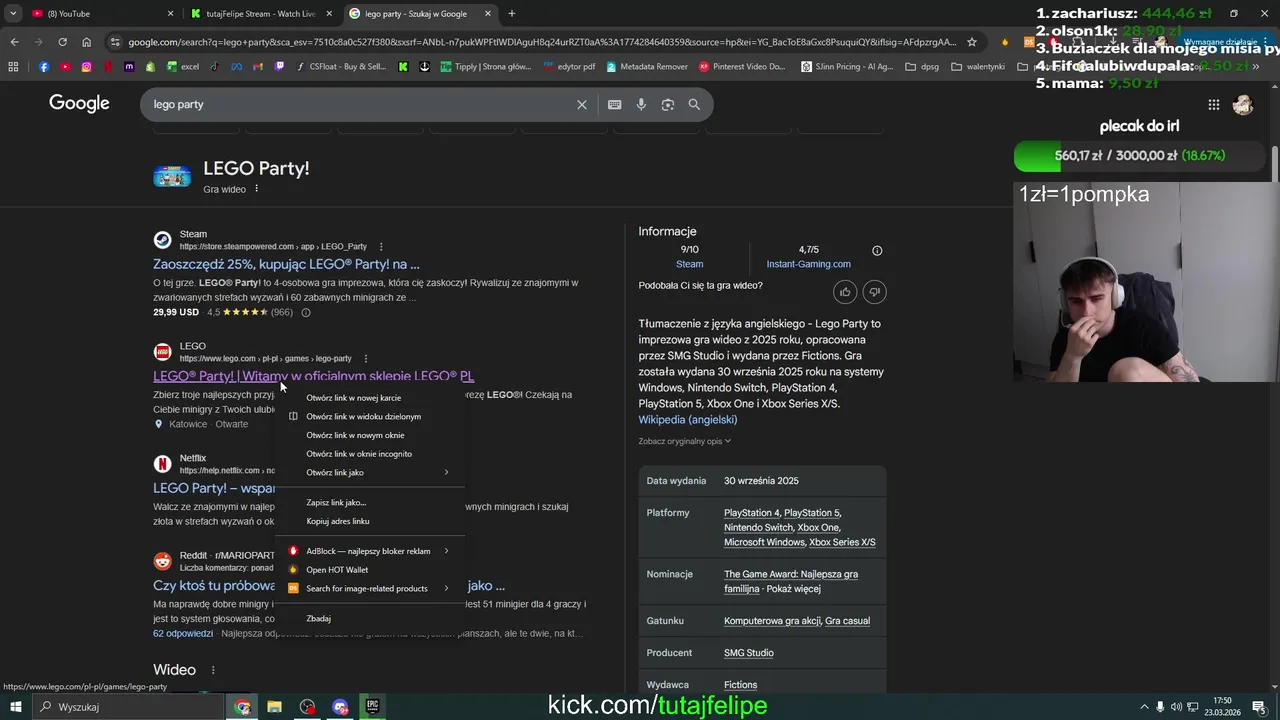Screen dimensions: 1280x720
Task: Open the Chrome apps grid in bookmarks bar
Action: click(x=13, y=67)
